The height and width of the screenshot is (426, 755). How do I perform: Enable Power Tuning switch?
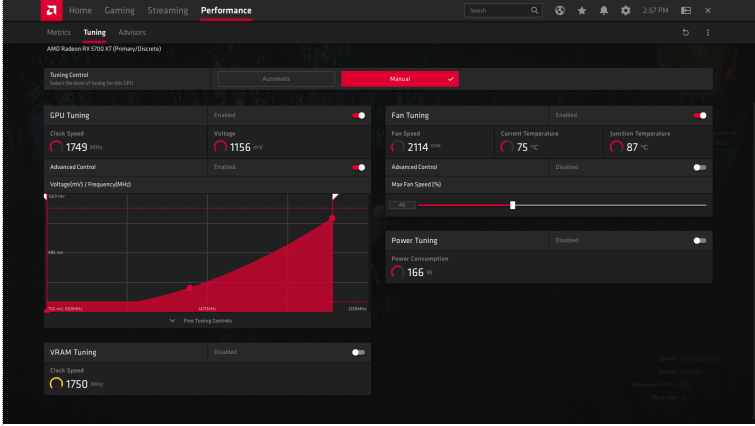[x=700, y=241]
